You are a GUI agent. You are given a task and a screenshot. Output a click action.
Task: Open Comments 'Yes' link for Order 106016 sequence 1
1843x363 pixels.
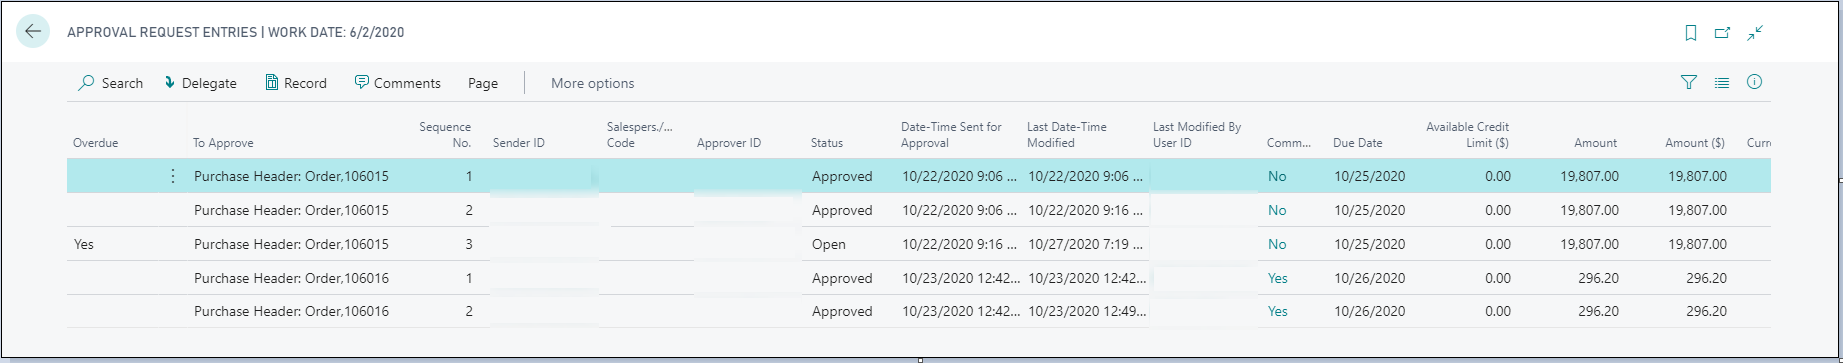point(1278,278)
